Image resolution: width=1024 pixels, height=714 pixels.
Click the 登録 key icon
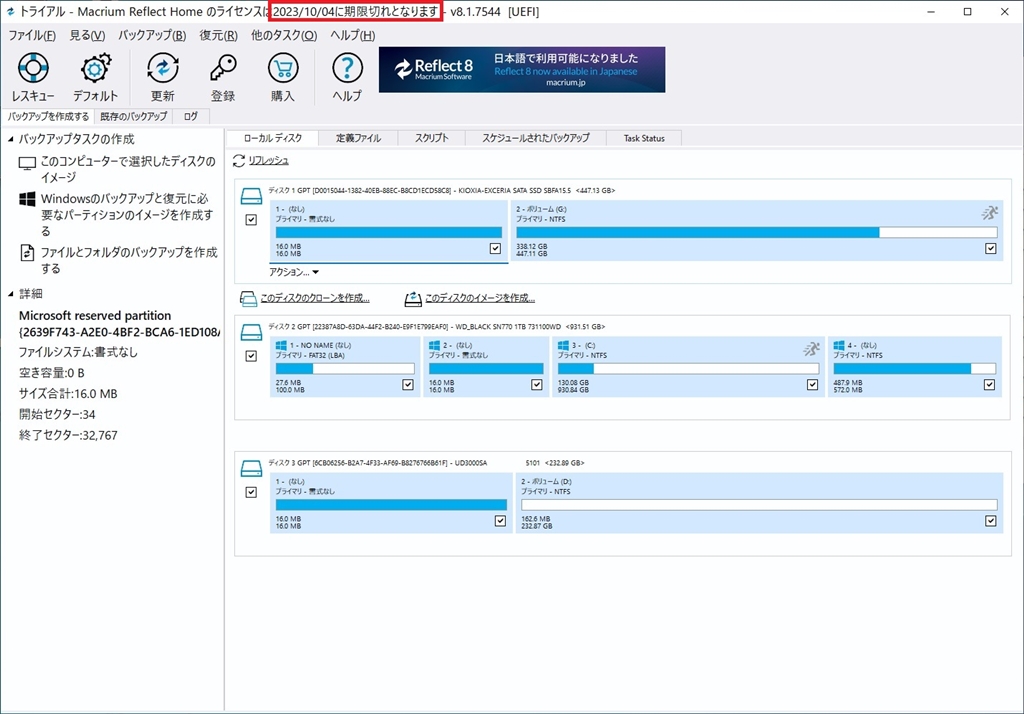pos(223,69)
